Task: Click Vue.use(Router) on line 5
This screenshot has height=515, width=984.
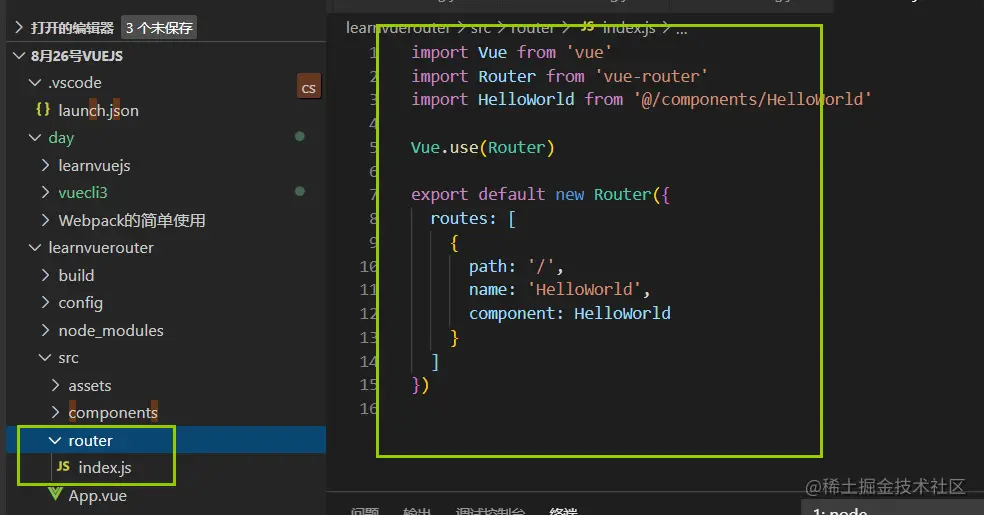Action: 483,147
